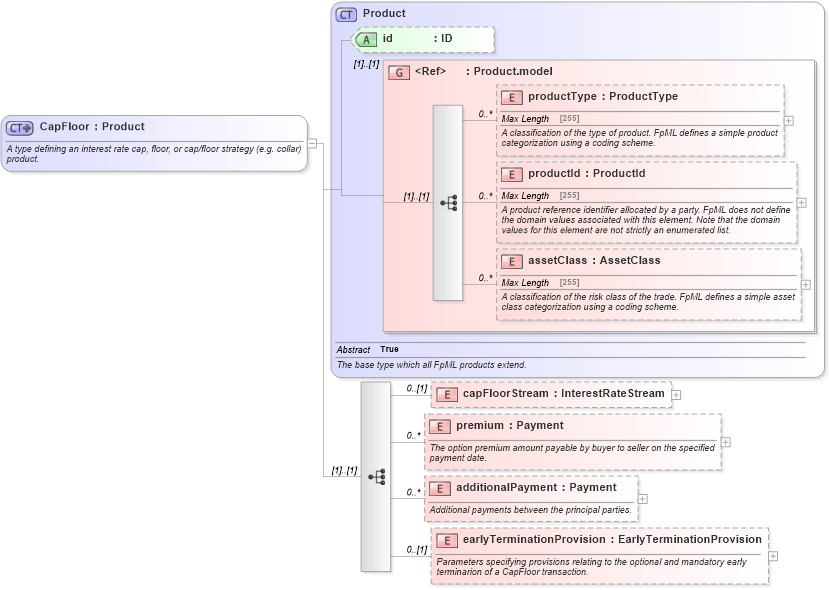
Task: Click the premium description about option premium amount
Action: pos(572,453)
